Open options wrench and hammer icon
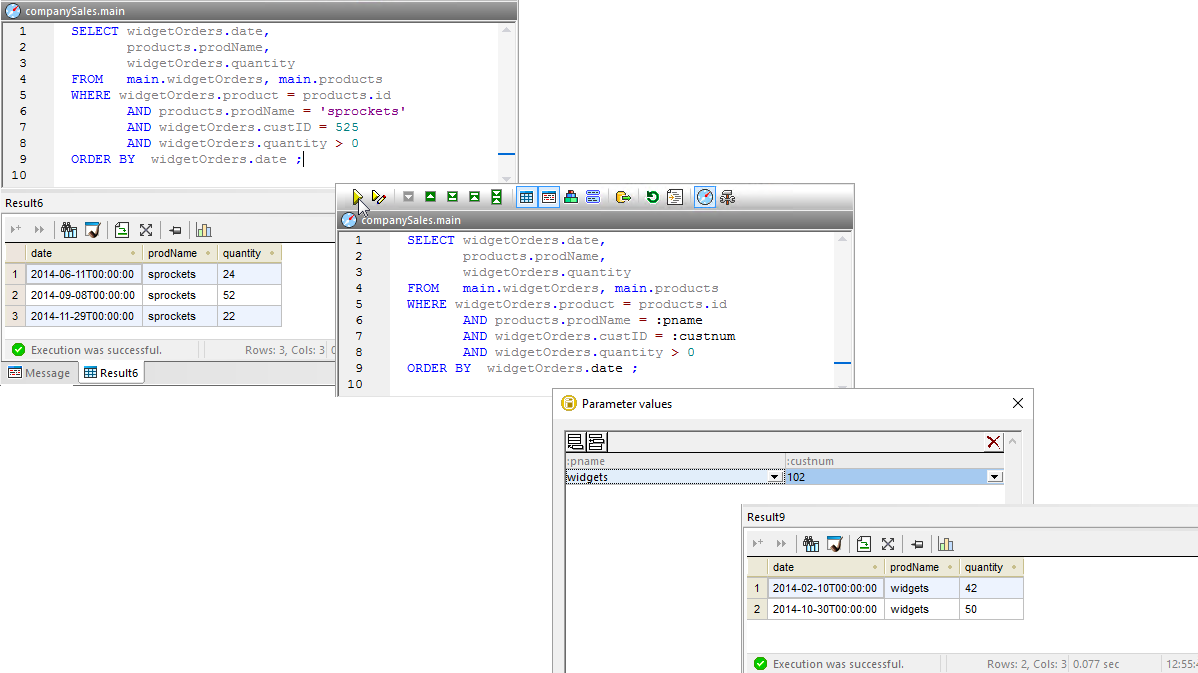 [727, 197]
